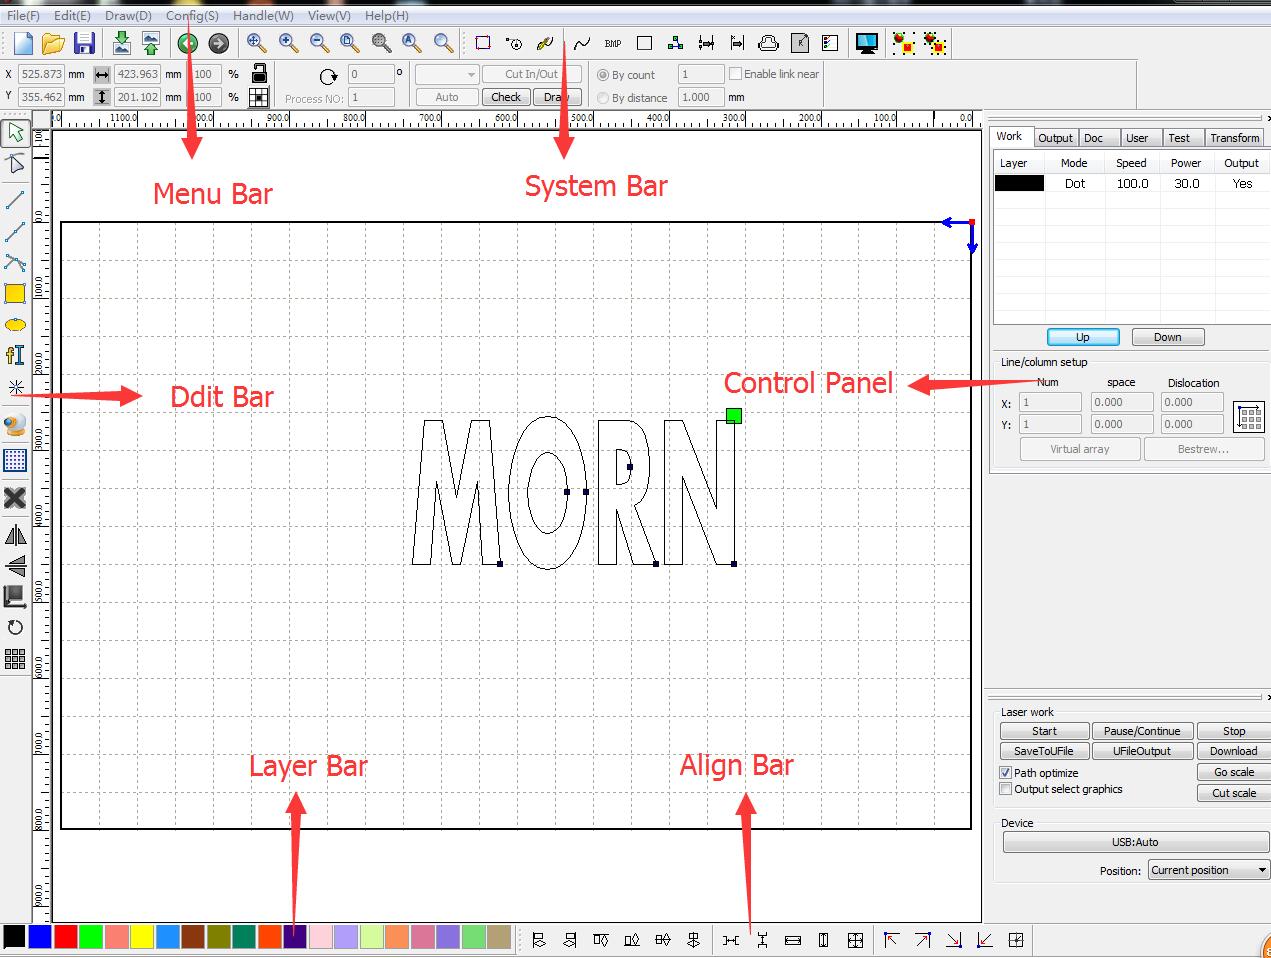
Task: Click the delete X tool icon
Action: tap(15, 497)
